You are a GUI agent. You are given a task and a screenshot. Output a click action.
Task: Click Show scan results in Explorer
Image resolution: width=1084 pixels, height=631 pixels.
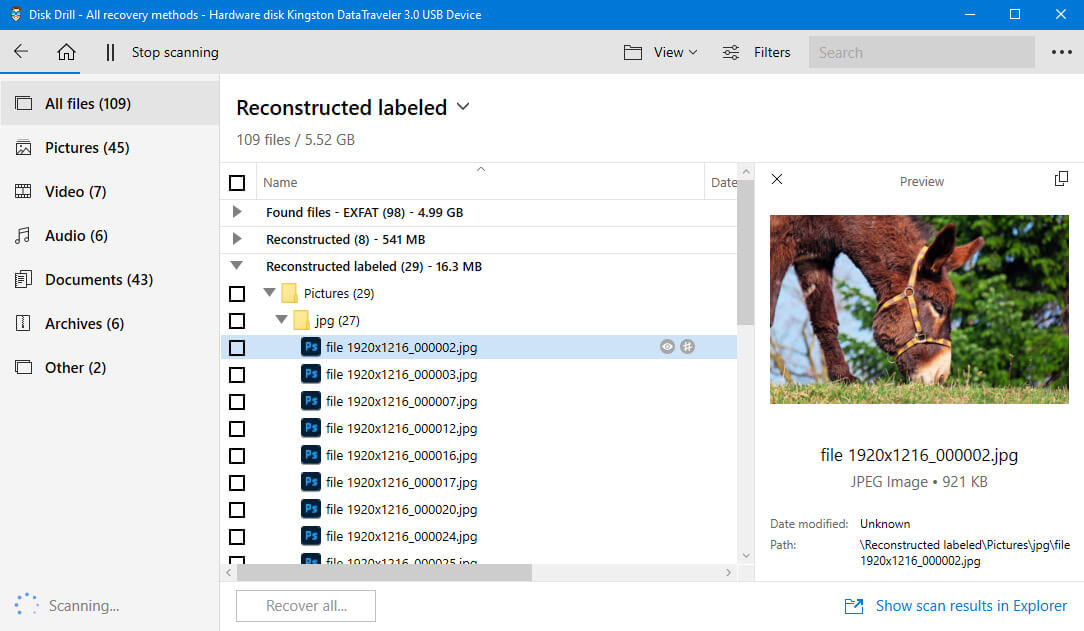(x=970, y=605)
